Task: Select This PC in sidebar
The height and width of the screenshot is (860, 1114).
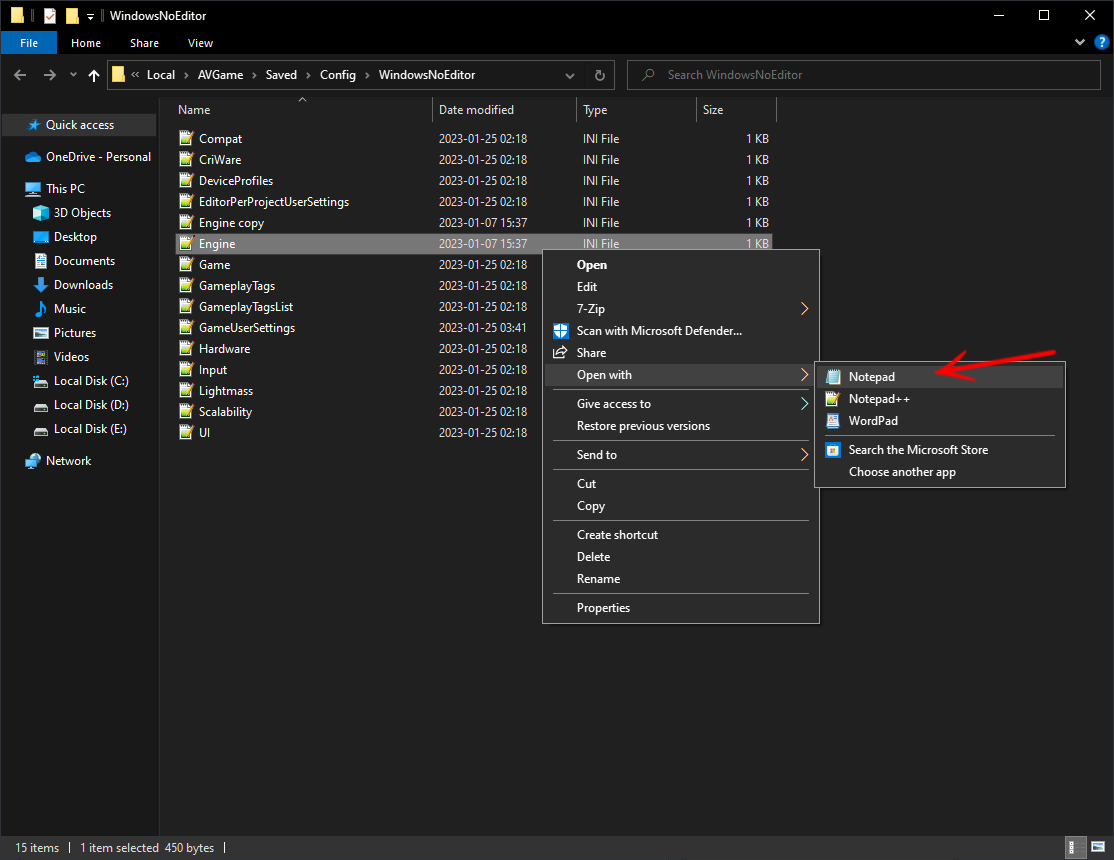Action: coord(55,188)
